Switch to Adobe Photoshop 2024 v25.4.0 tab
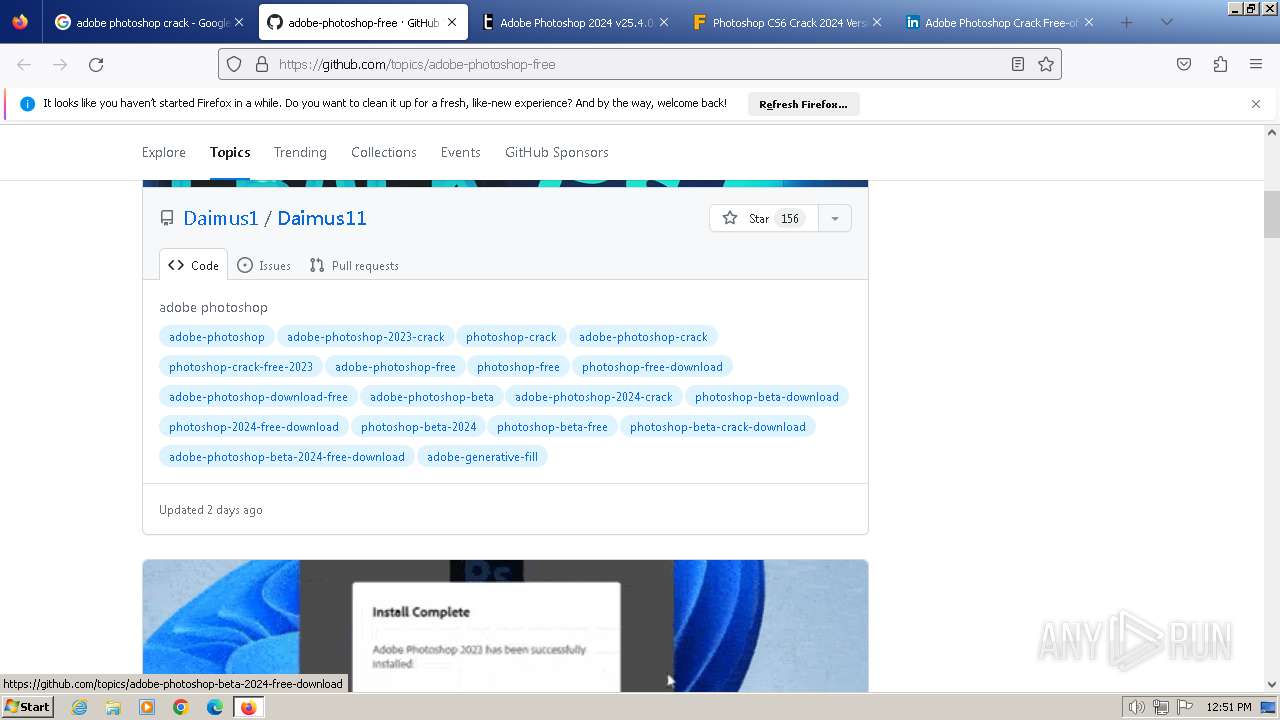The width and height of the screenshot is (1280, 720). pyautogui.click(x=574, y=22)
